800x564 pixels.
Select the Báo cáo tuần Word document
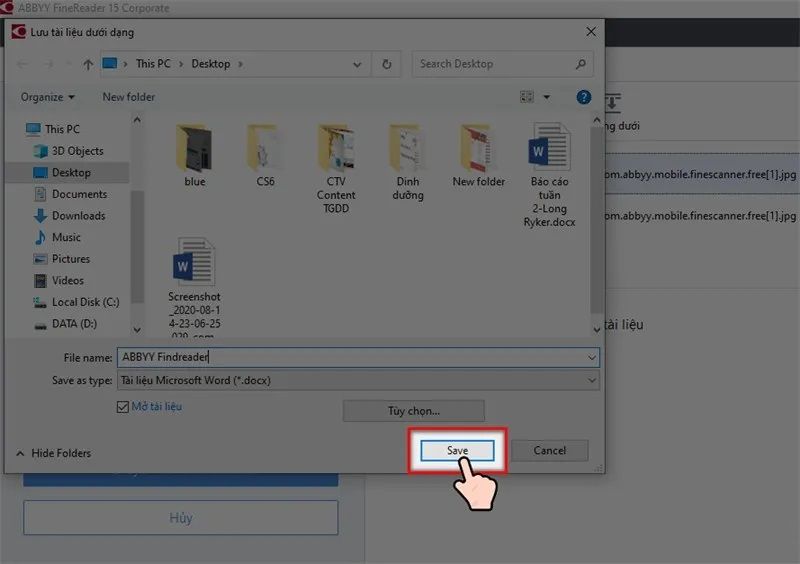tap(549, 175)
